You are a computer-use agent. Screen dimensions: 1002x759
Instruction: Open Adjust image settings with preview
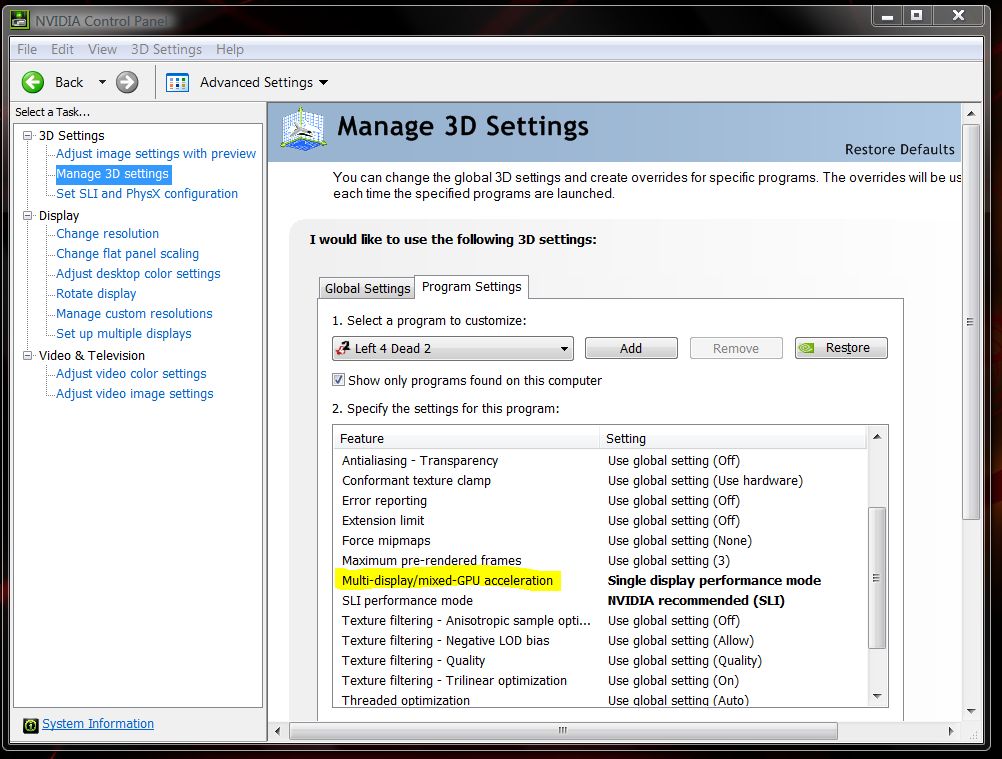point(156,154)
